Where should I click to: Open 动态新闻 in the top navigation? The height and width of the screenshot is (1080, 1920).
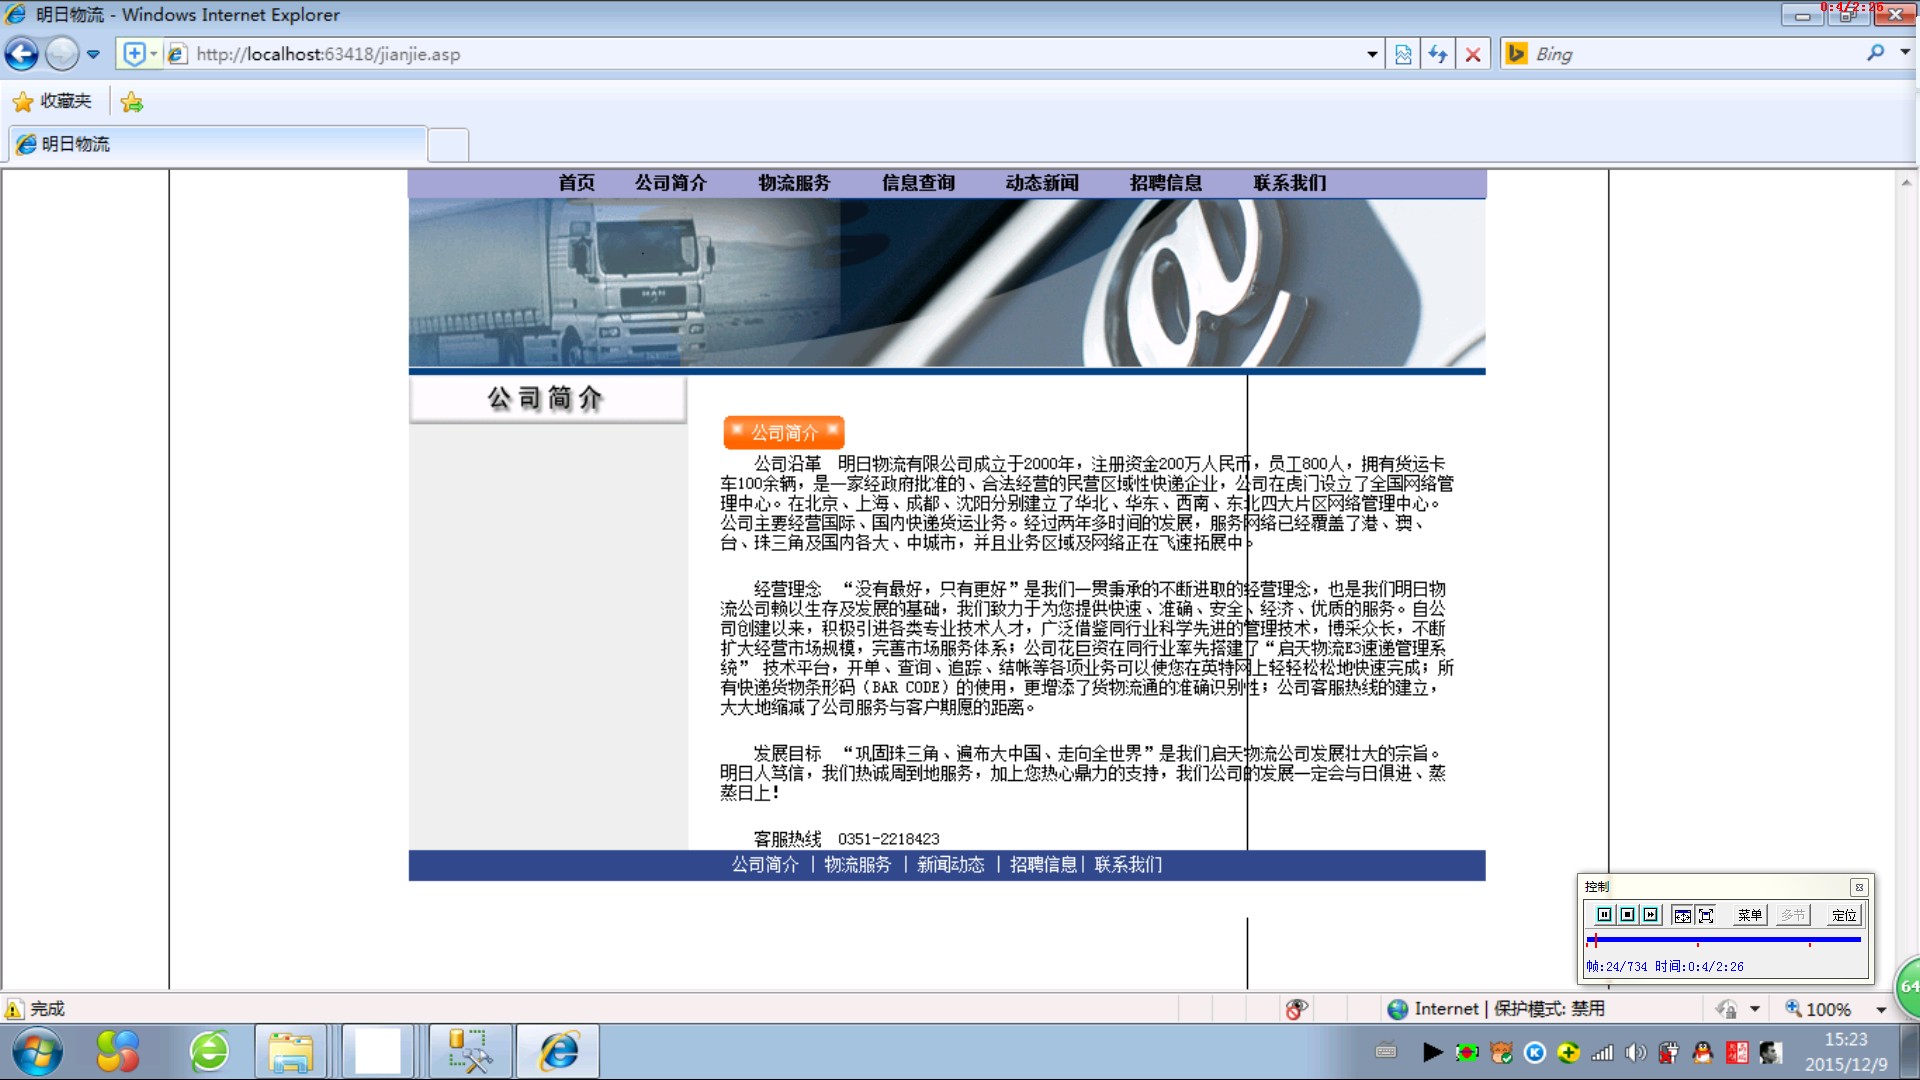click(1042, 183)
